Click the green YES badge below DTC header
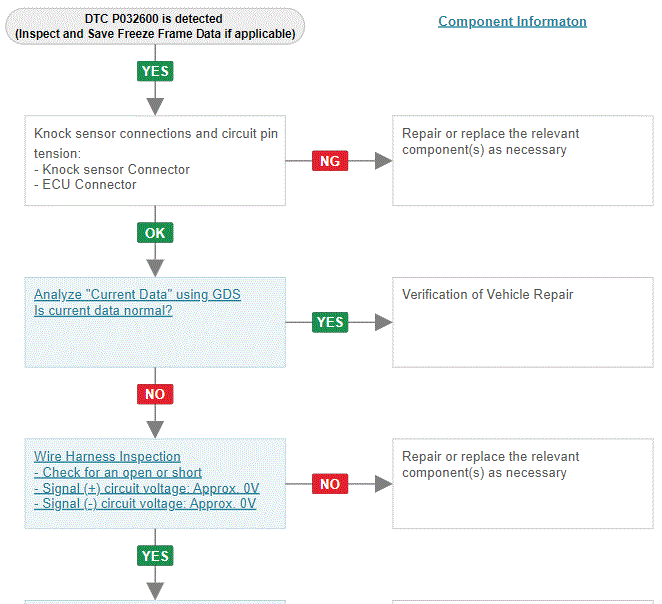 coord(155,71)
